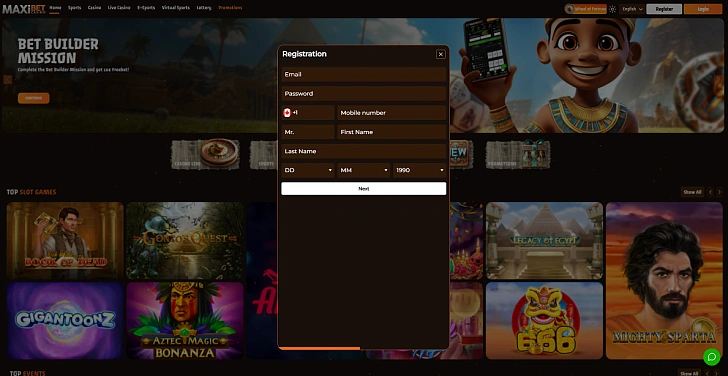Screen dimensions: 728x376
Task: Open the Mighty Sparta game thumbnail
Action: (664, 280)
